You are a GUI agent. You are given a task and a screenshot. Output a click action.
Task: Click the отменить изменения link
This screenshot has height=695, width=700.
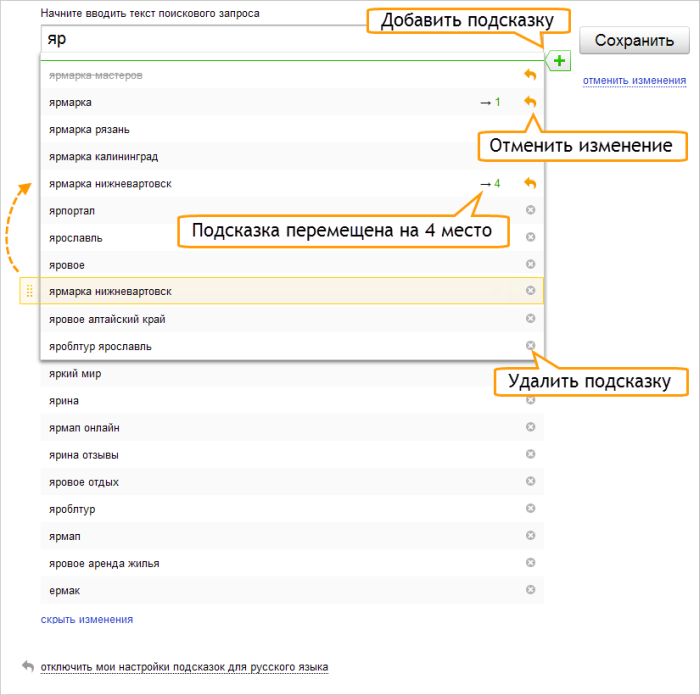pos(634,80)
